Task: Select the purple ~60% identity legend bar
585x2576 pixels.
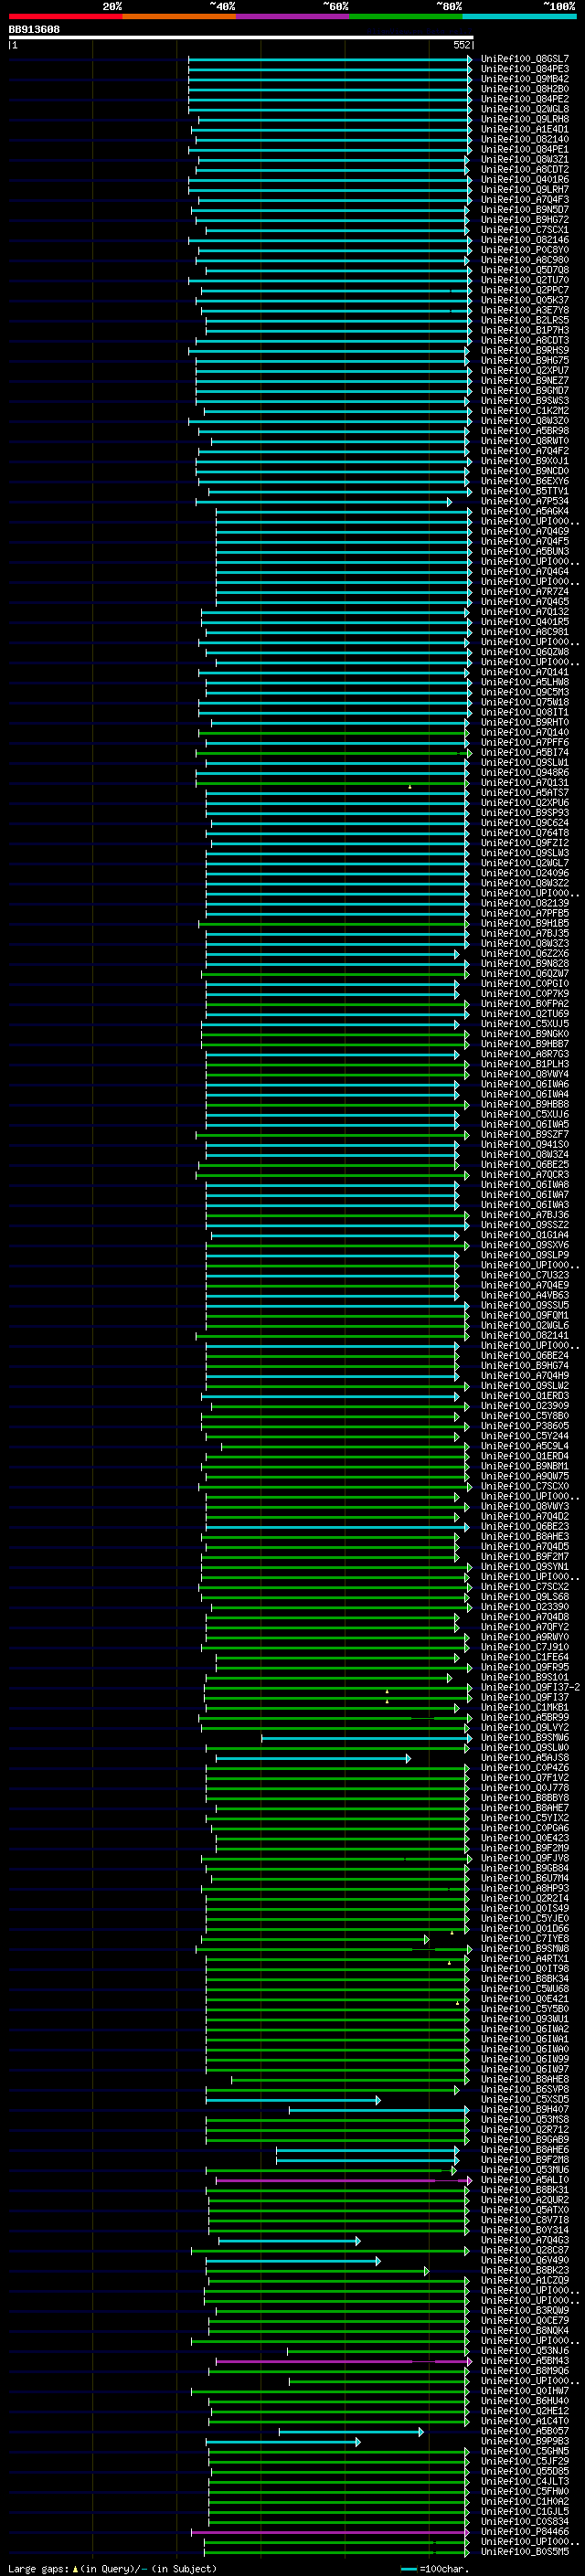Action: click(x=293, y=16)
